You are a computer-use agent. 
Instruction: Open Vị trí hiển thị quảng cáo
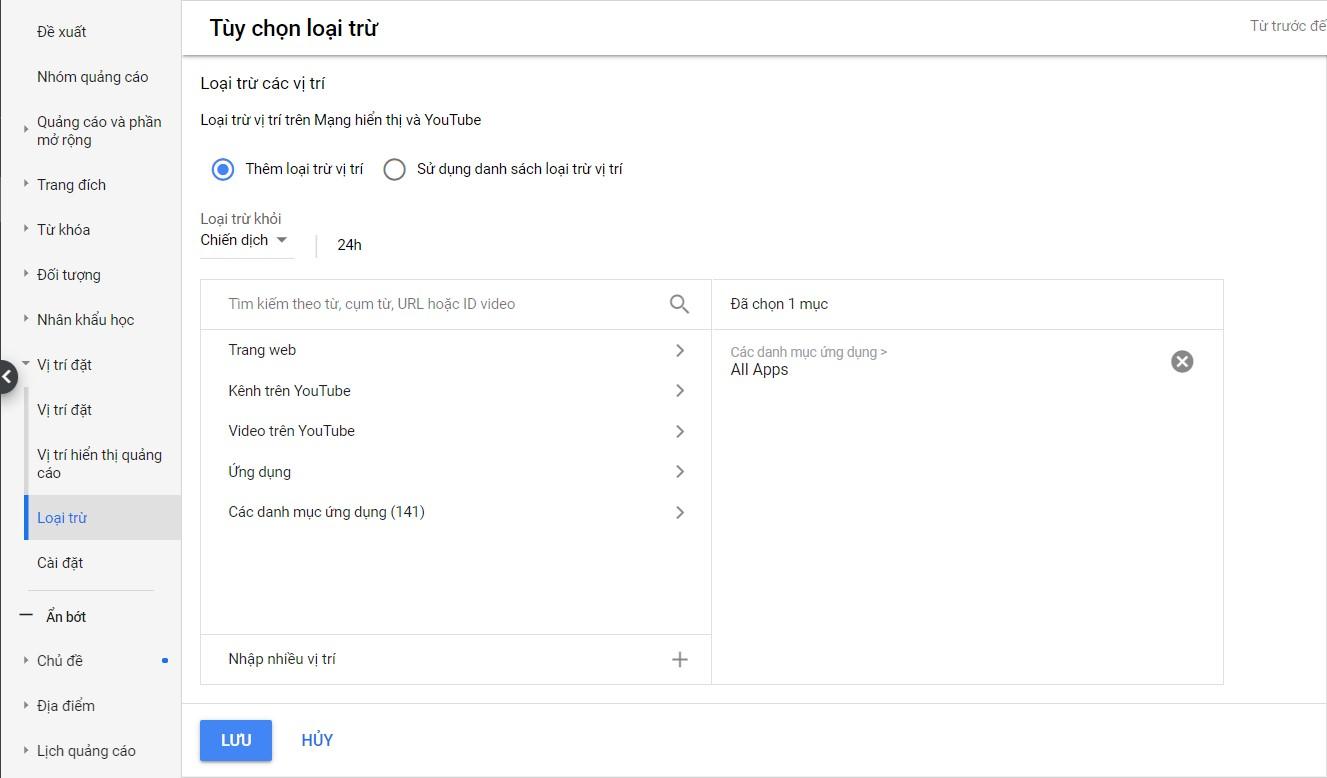pos(99,464)
